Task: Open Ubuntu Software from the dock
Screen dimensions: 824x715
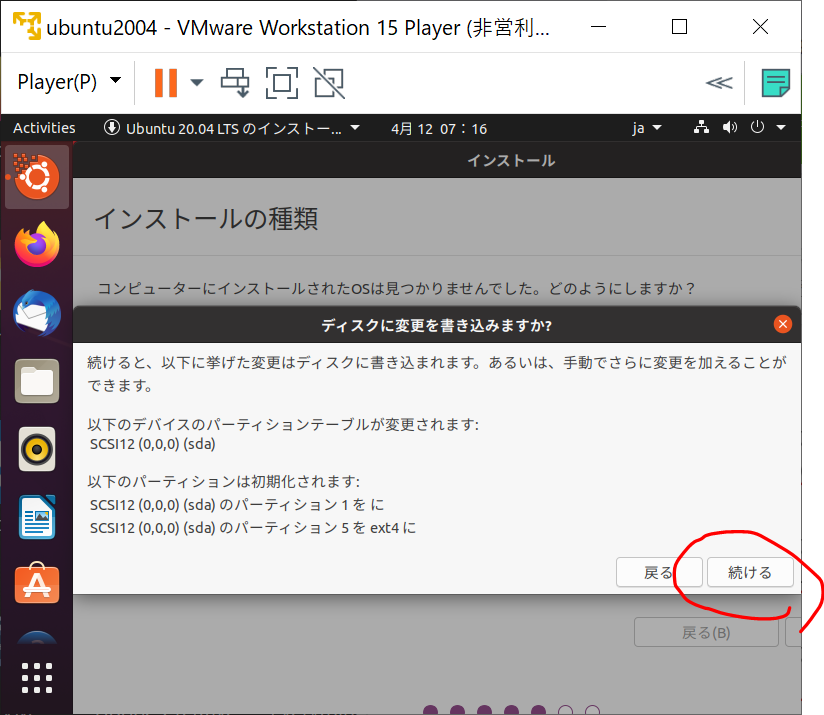Action: coord(37,583)
